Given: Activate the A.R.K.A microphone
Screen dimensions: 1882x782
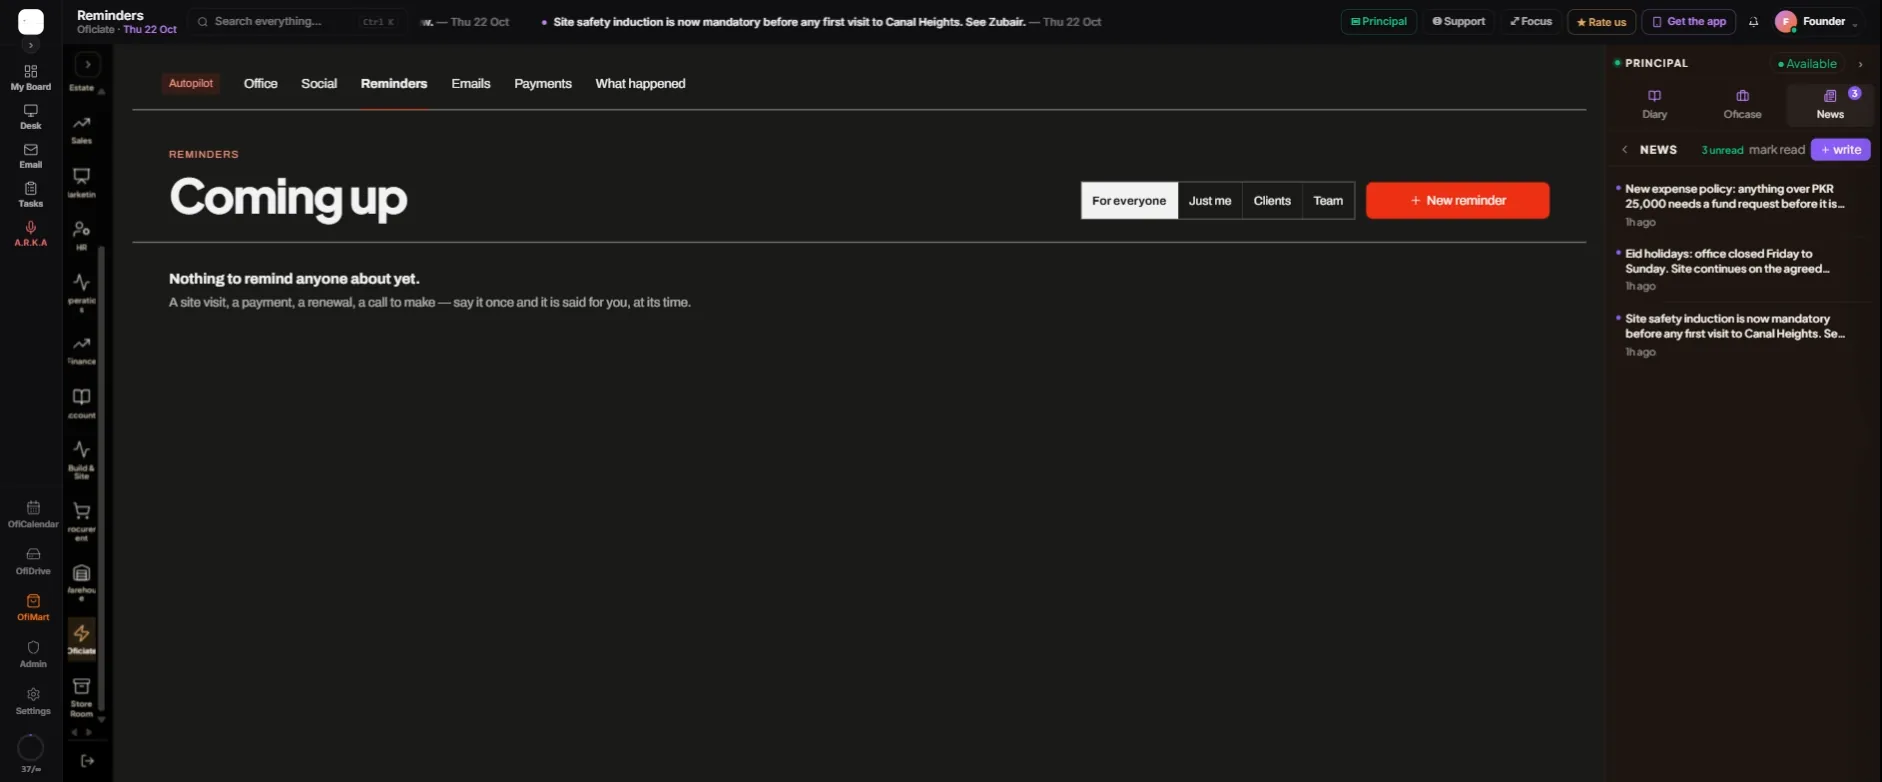Looking at the screenshot, I should tap(31, 234).
